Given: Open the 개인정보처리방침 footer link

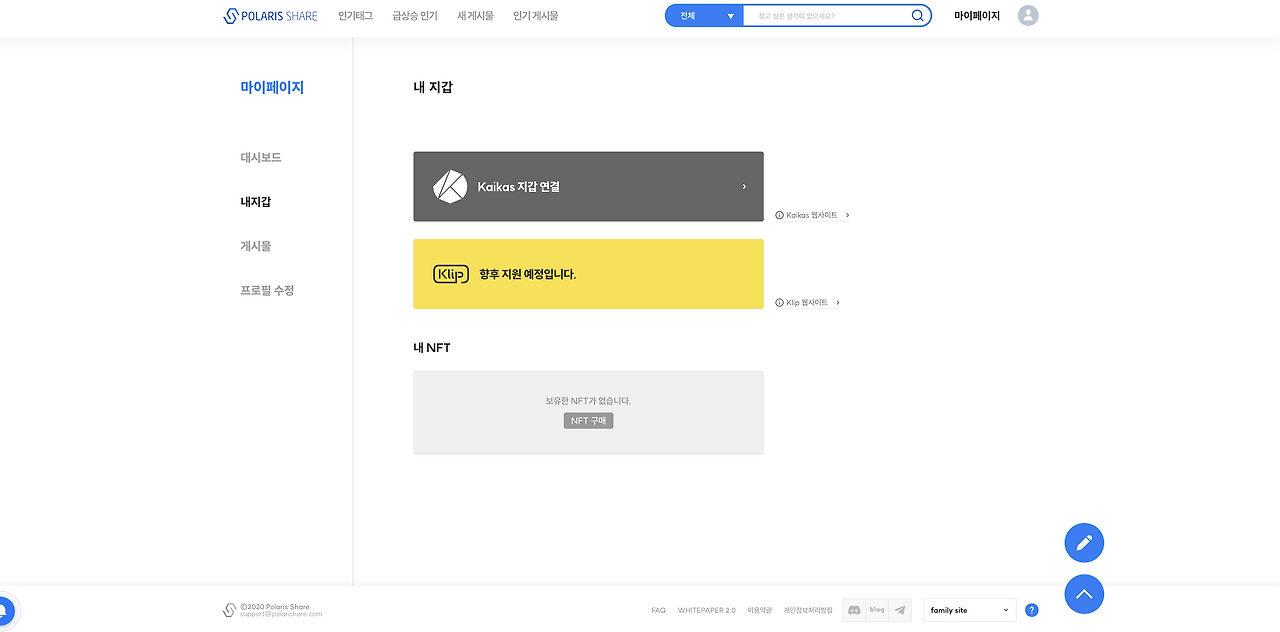Looking at the screenshot, I should coord(808,610).
